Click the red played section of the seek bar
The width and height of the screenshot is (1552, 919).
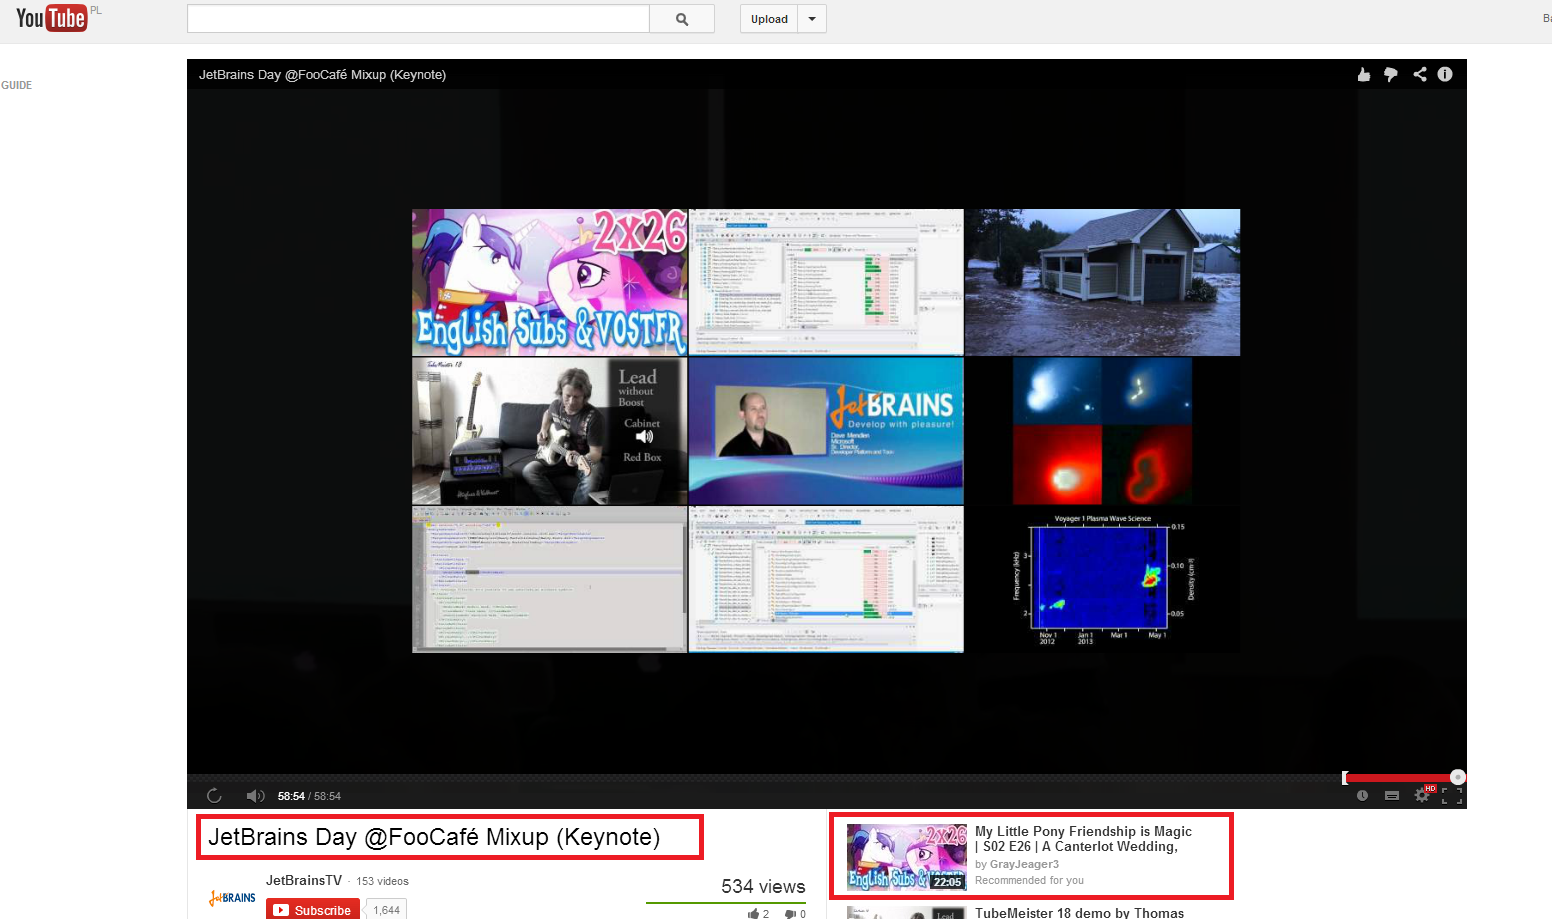click(1398, 777)
